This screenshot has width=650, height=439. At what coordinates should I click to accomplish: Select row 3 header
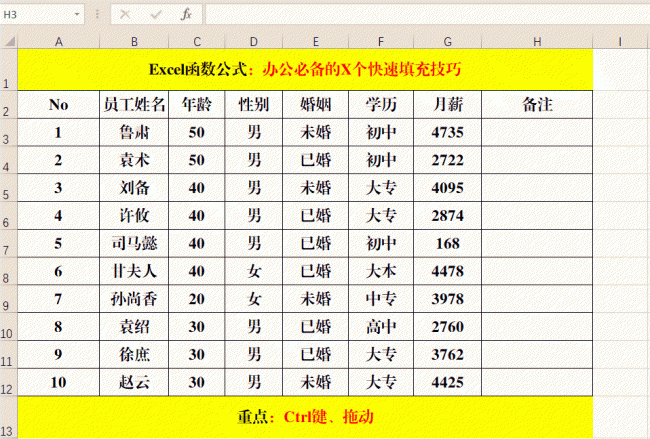coord(9,132)
